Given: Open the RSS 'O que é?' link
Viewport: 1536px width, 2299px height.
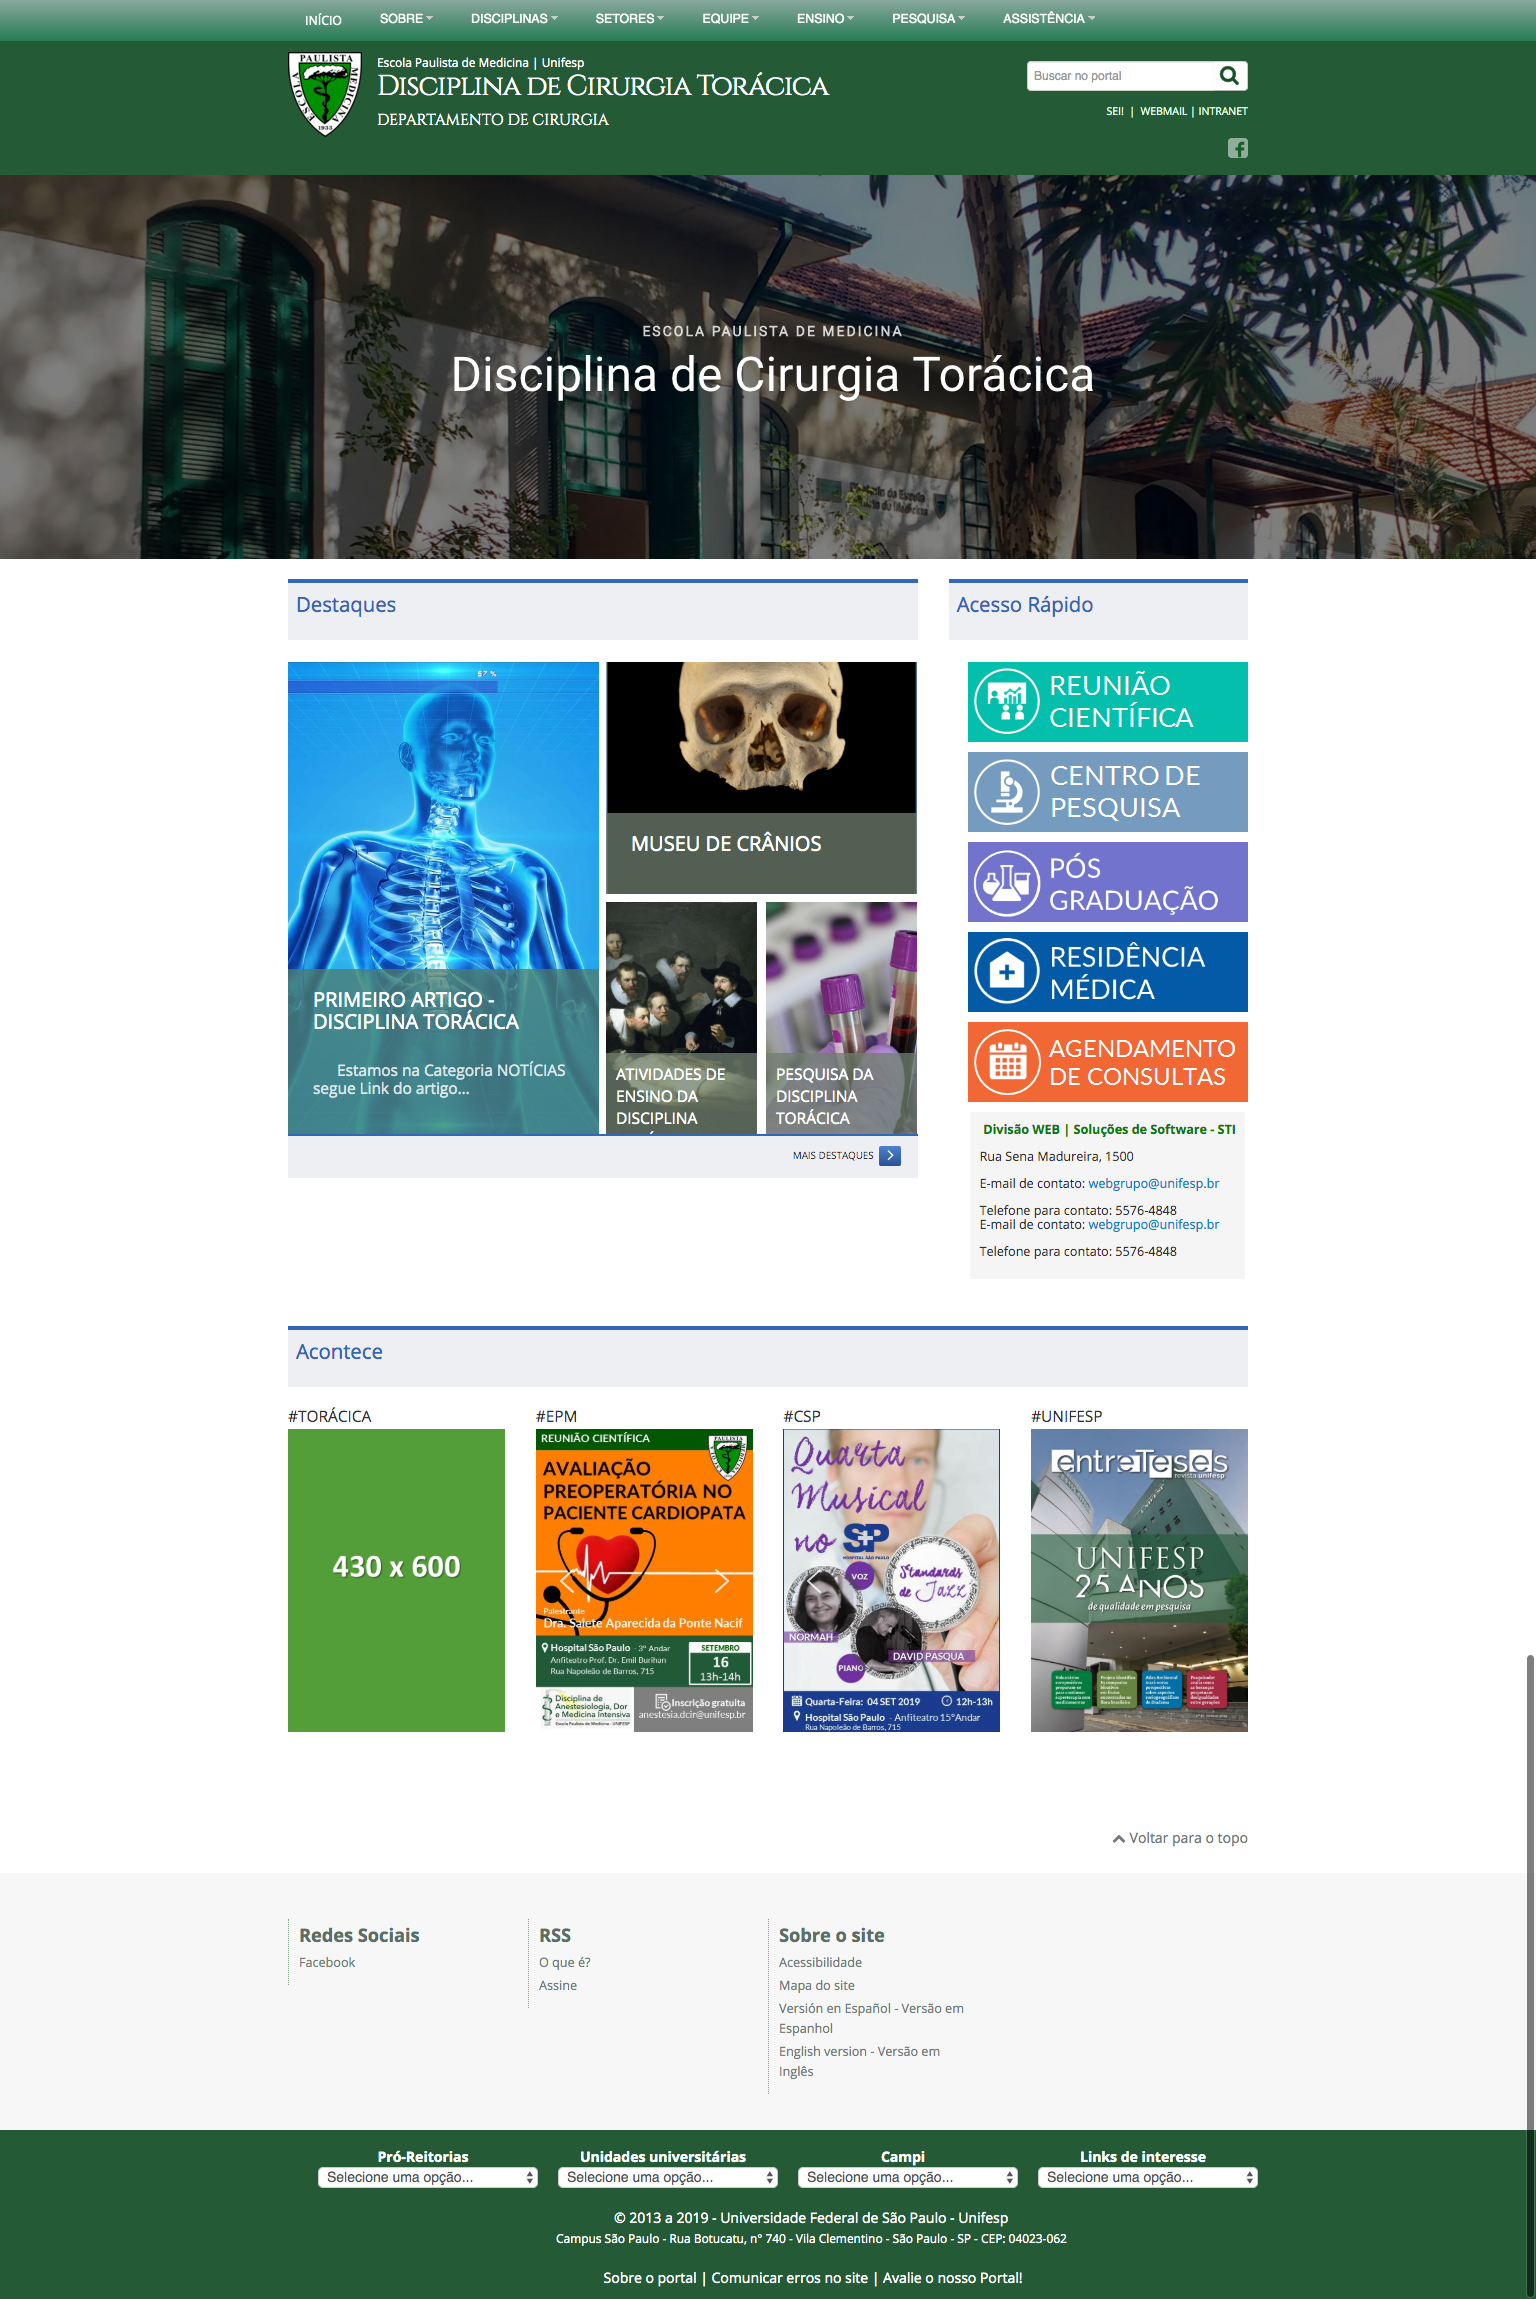Looking at the screenshot, I should click(564, 1962).
